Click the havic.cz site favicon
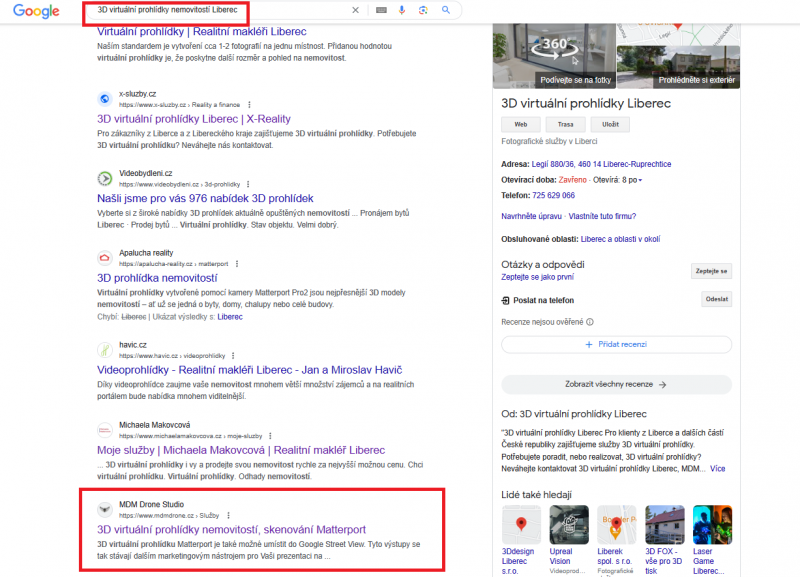This screenshot has height=577, width=800. point(105,350)
